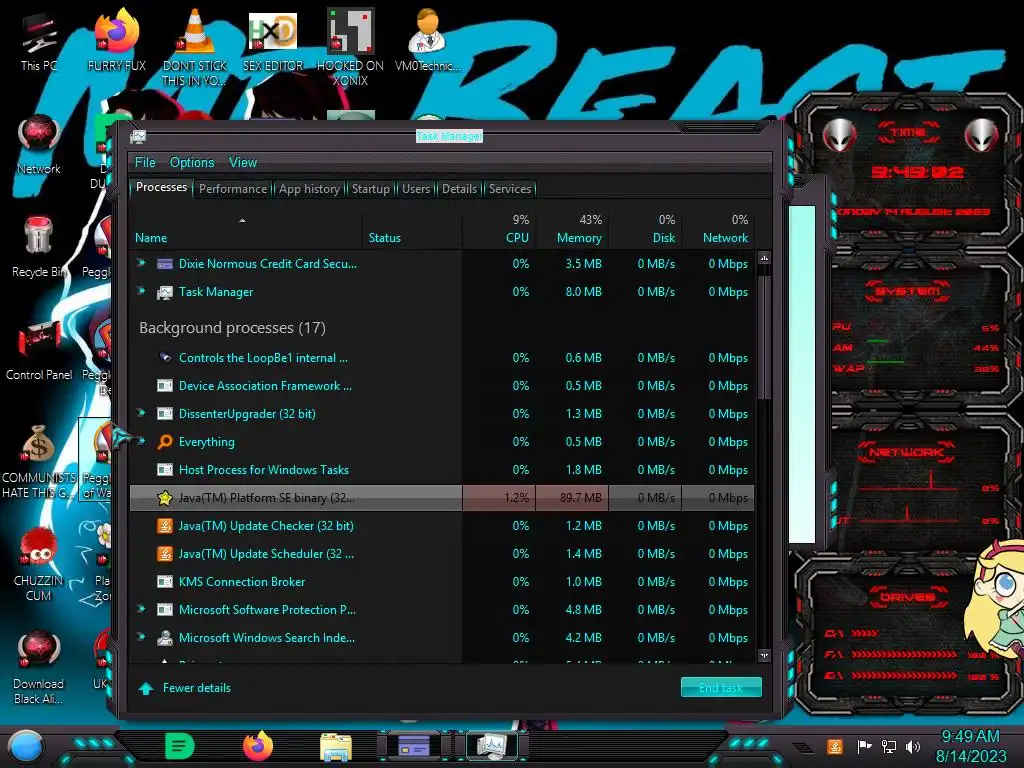Select the CHUZZIN CUM desktop icon
Viewport: 1024px width, 768px height.
coord(39,563)
